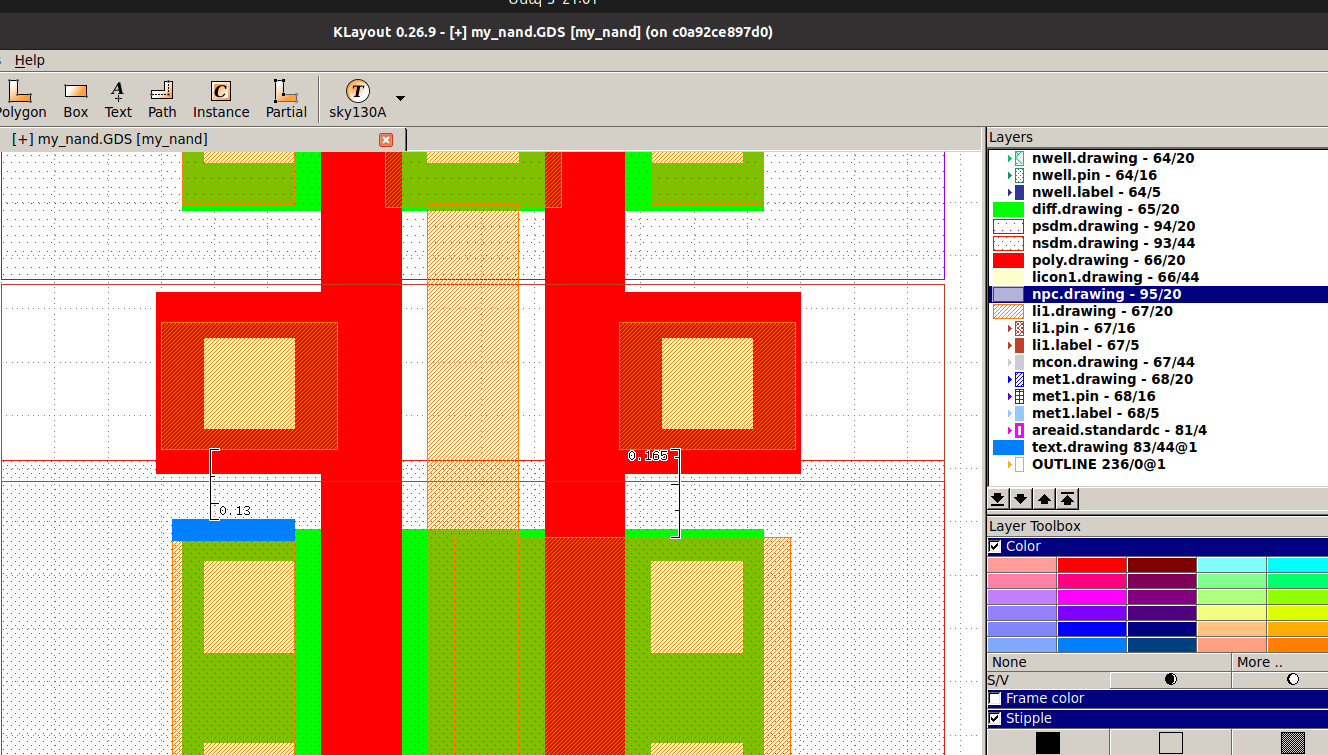Open the technology selector dropdown arrow

(x=401, y=98)
